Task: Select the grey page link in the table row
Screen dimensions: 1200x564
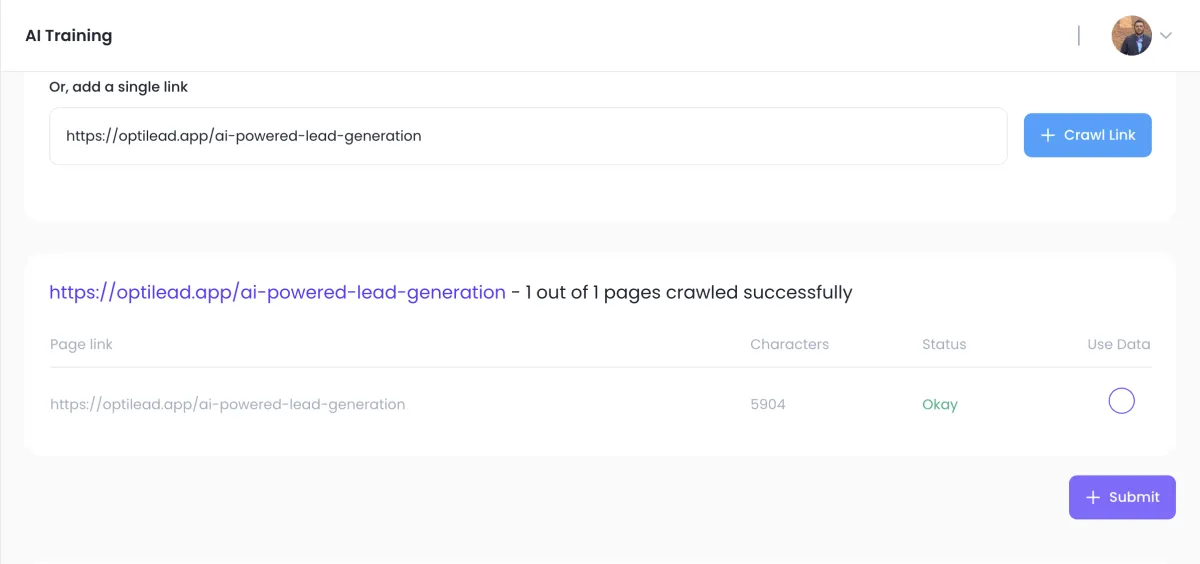Action: (227, 405)
